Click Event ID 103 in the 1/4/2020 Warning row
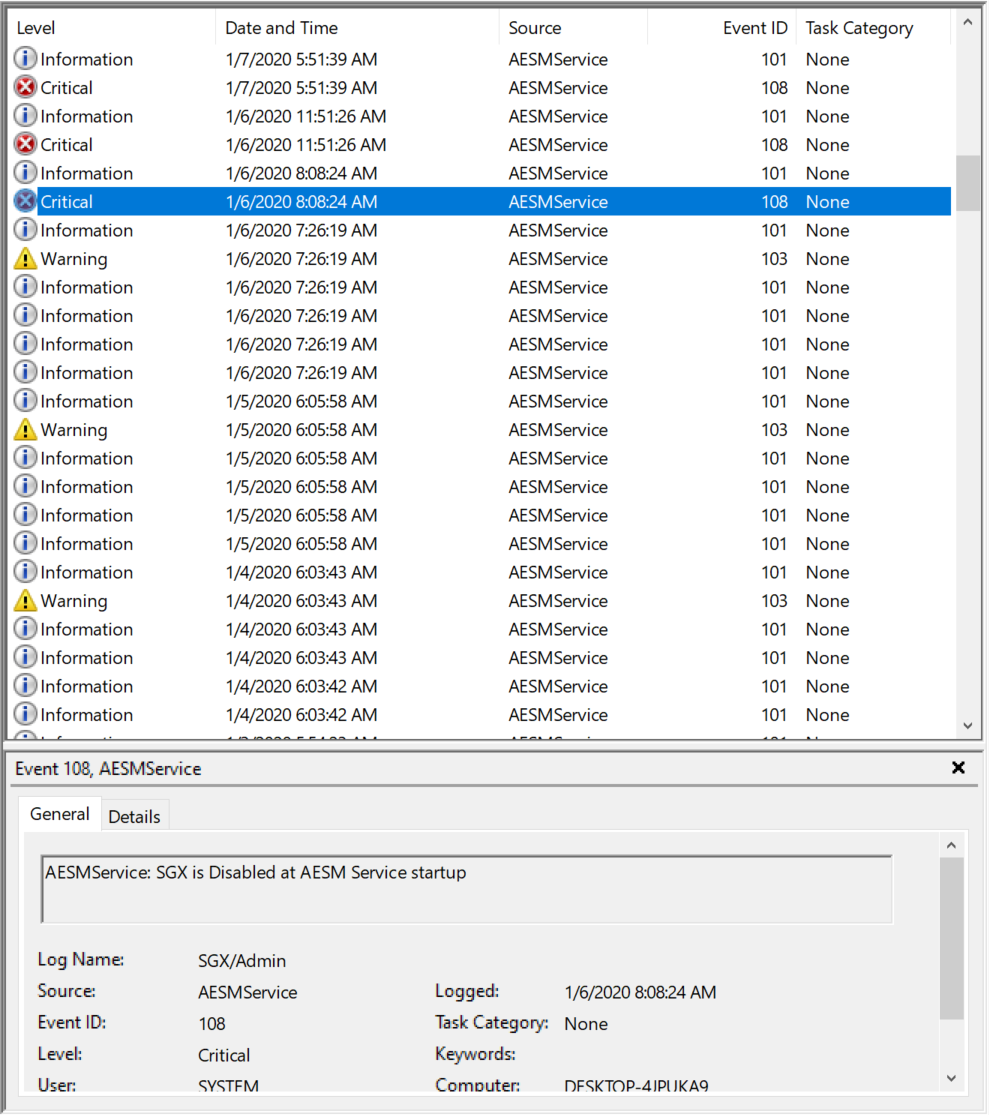The image size is (989, 1115). 774,601
